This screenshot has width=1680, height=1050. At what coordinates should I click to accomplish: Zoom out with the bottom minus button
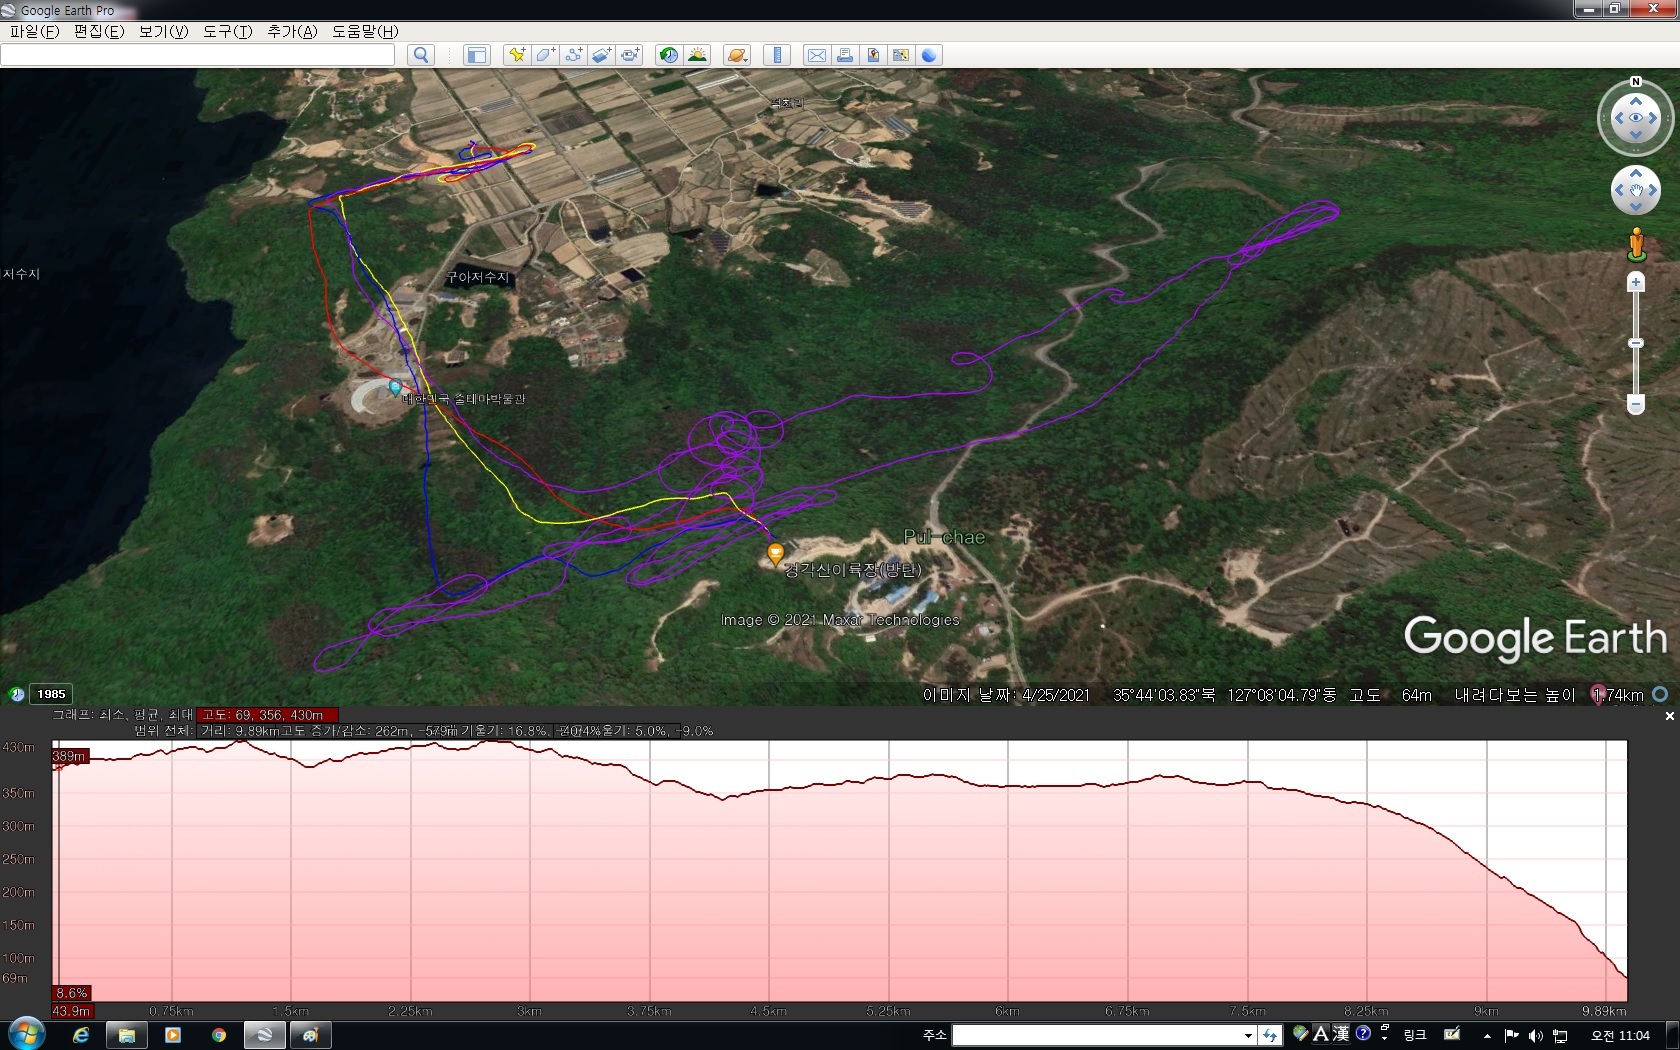[1636, 404]
